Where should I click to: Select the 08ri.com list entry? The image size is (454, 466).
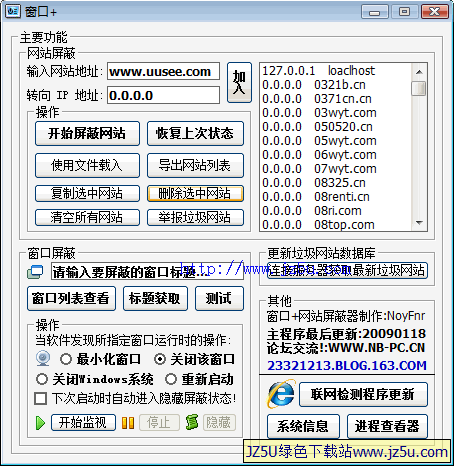(x=335, y=211)
